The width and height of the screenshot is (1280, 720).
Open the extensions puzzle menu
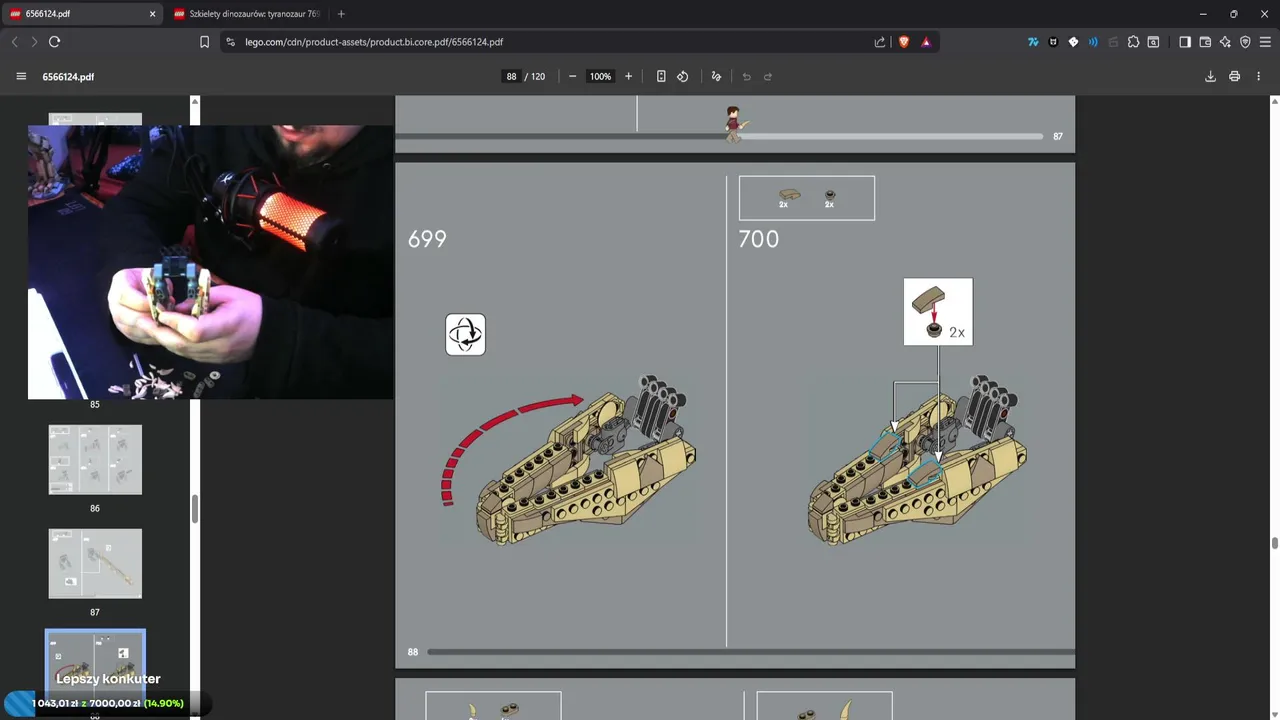pyautogui.click(x=1133, y=42)
